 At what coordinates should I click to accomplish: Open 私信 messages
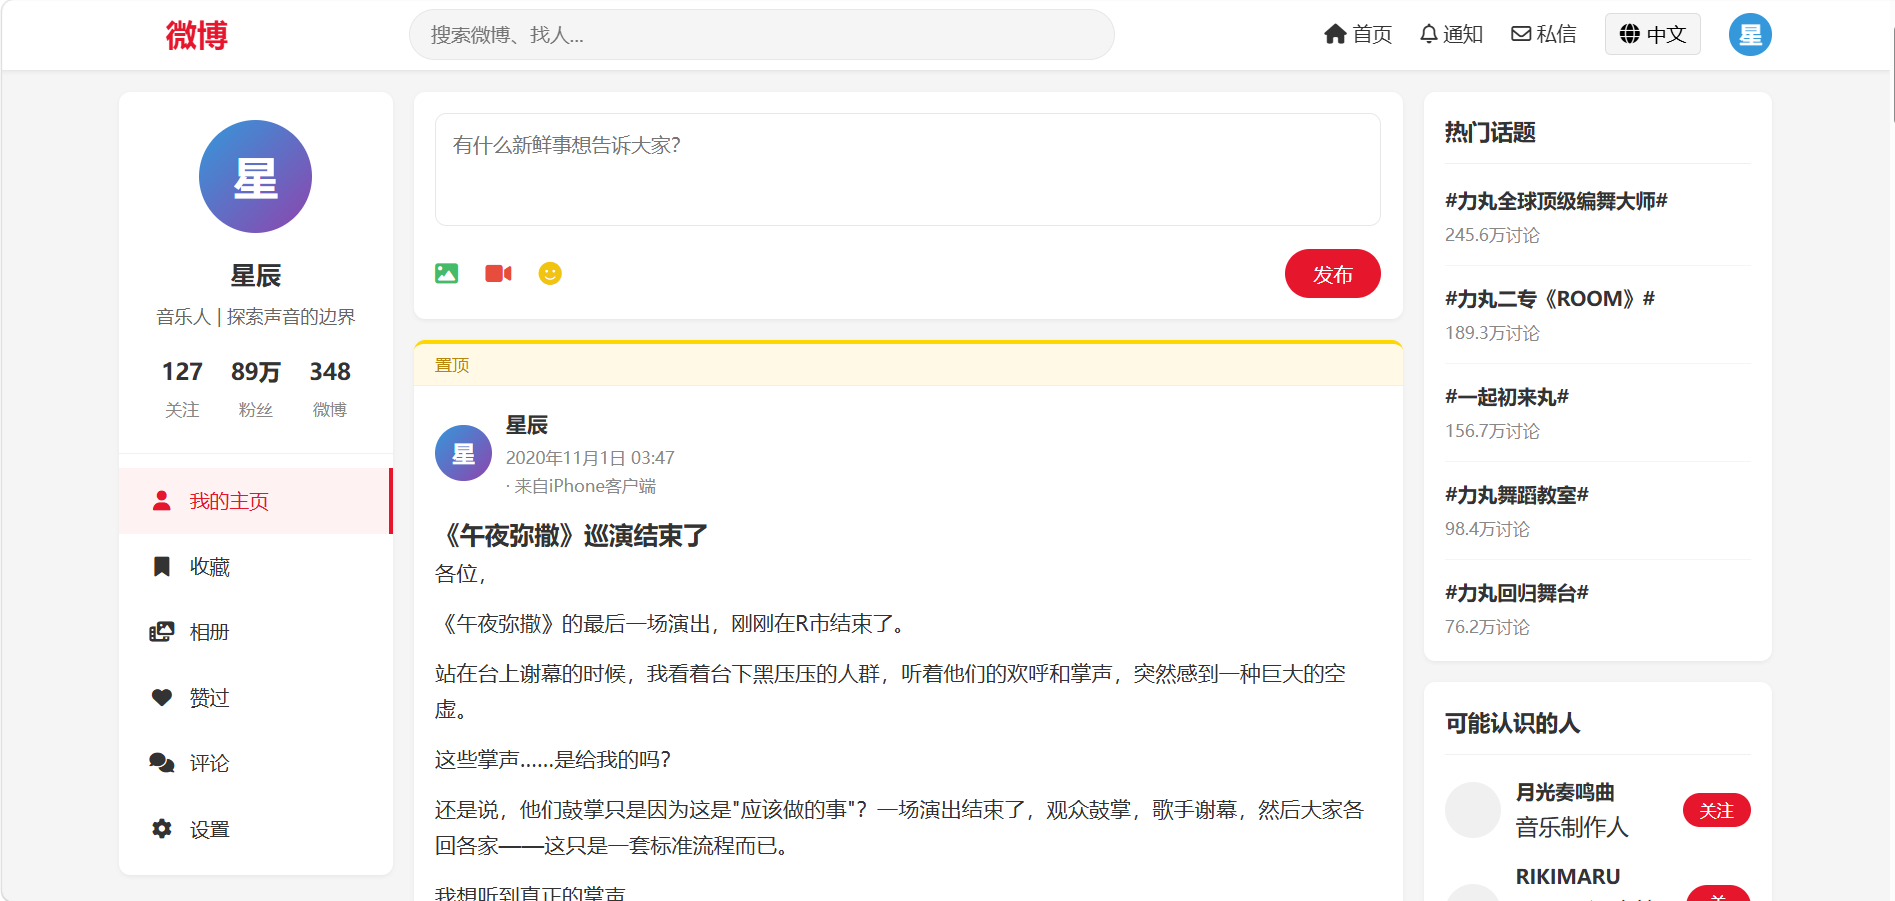pos(1543,35)
